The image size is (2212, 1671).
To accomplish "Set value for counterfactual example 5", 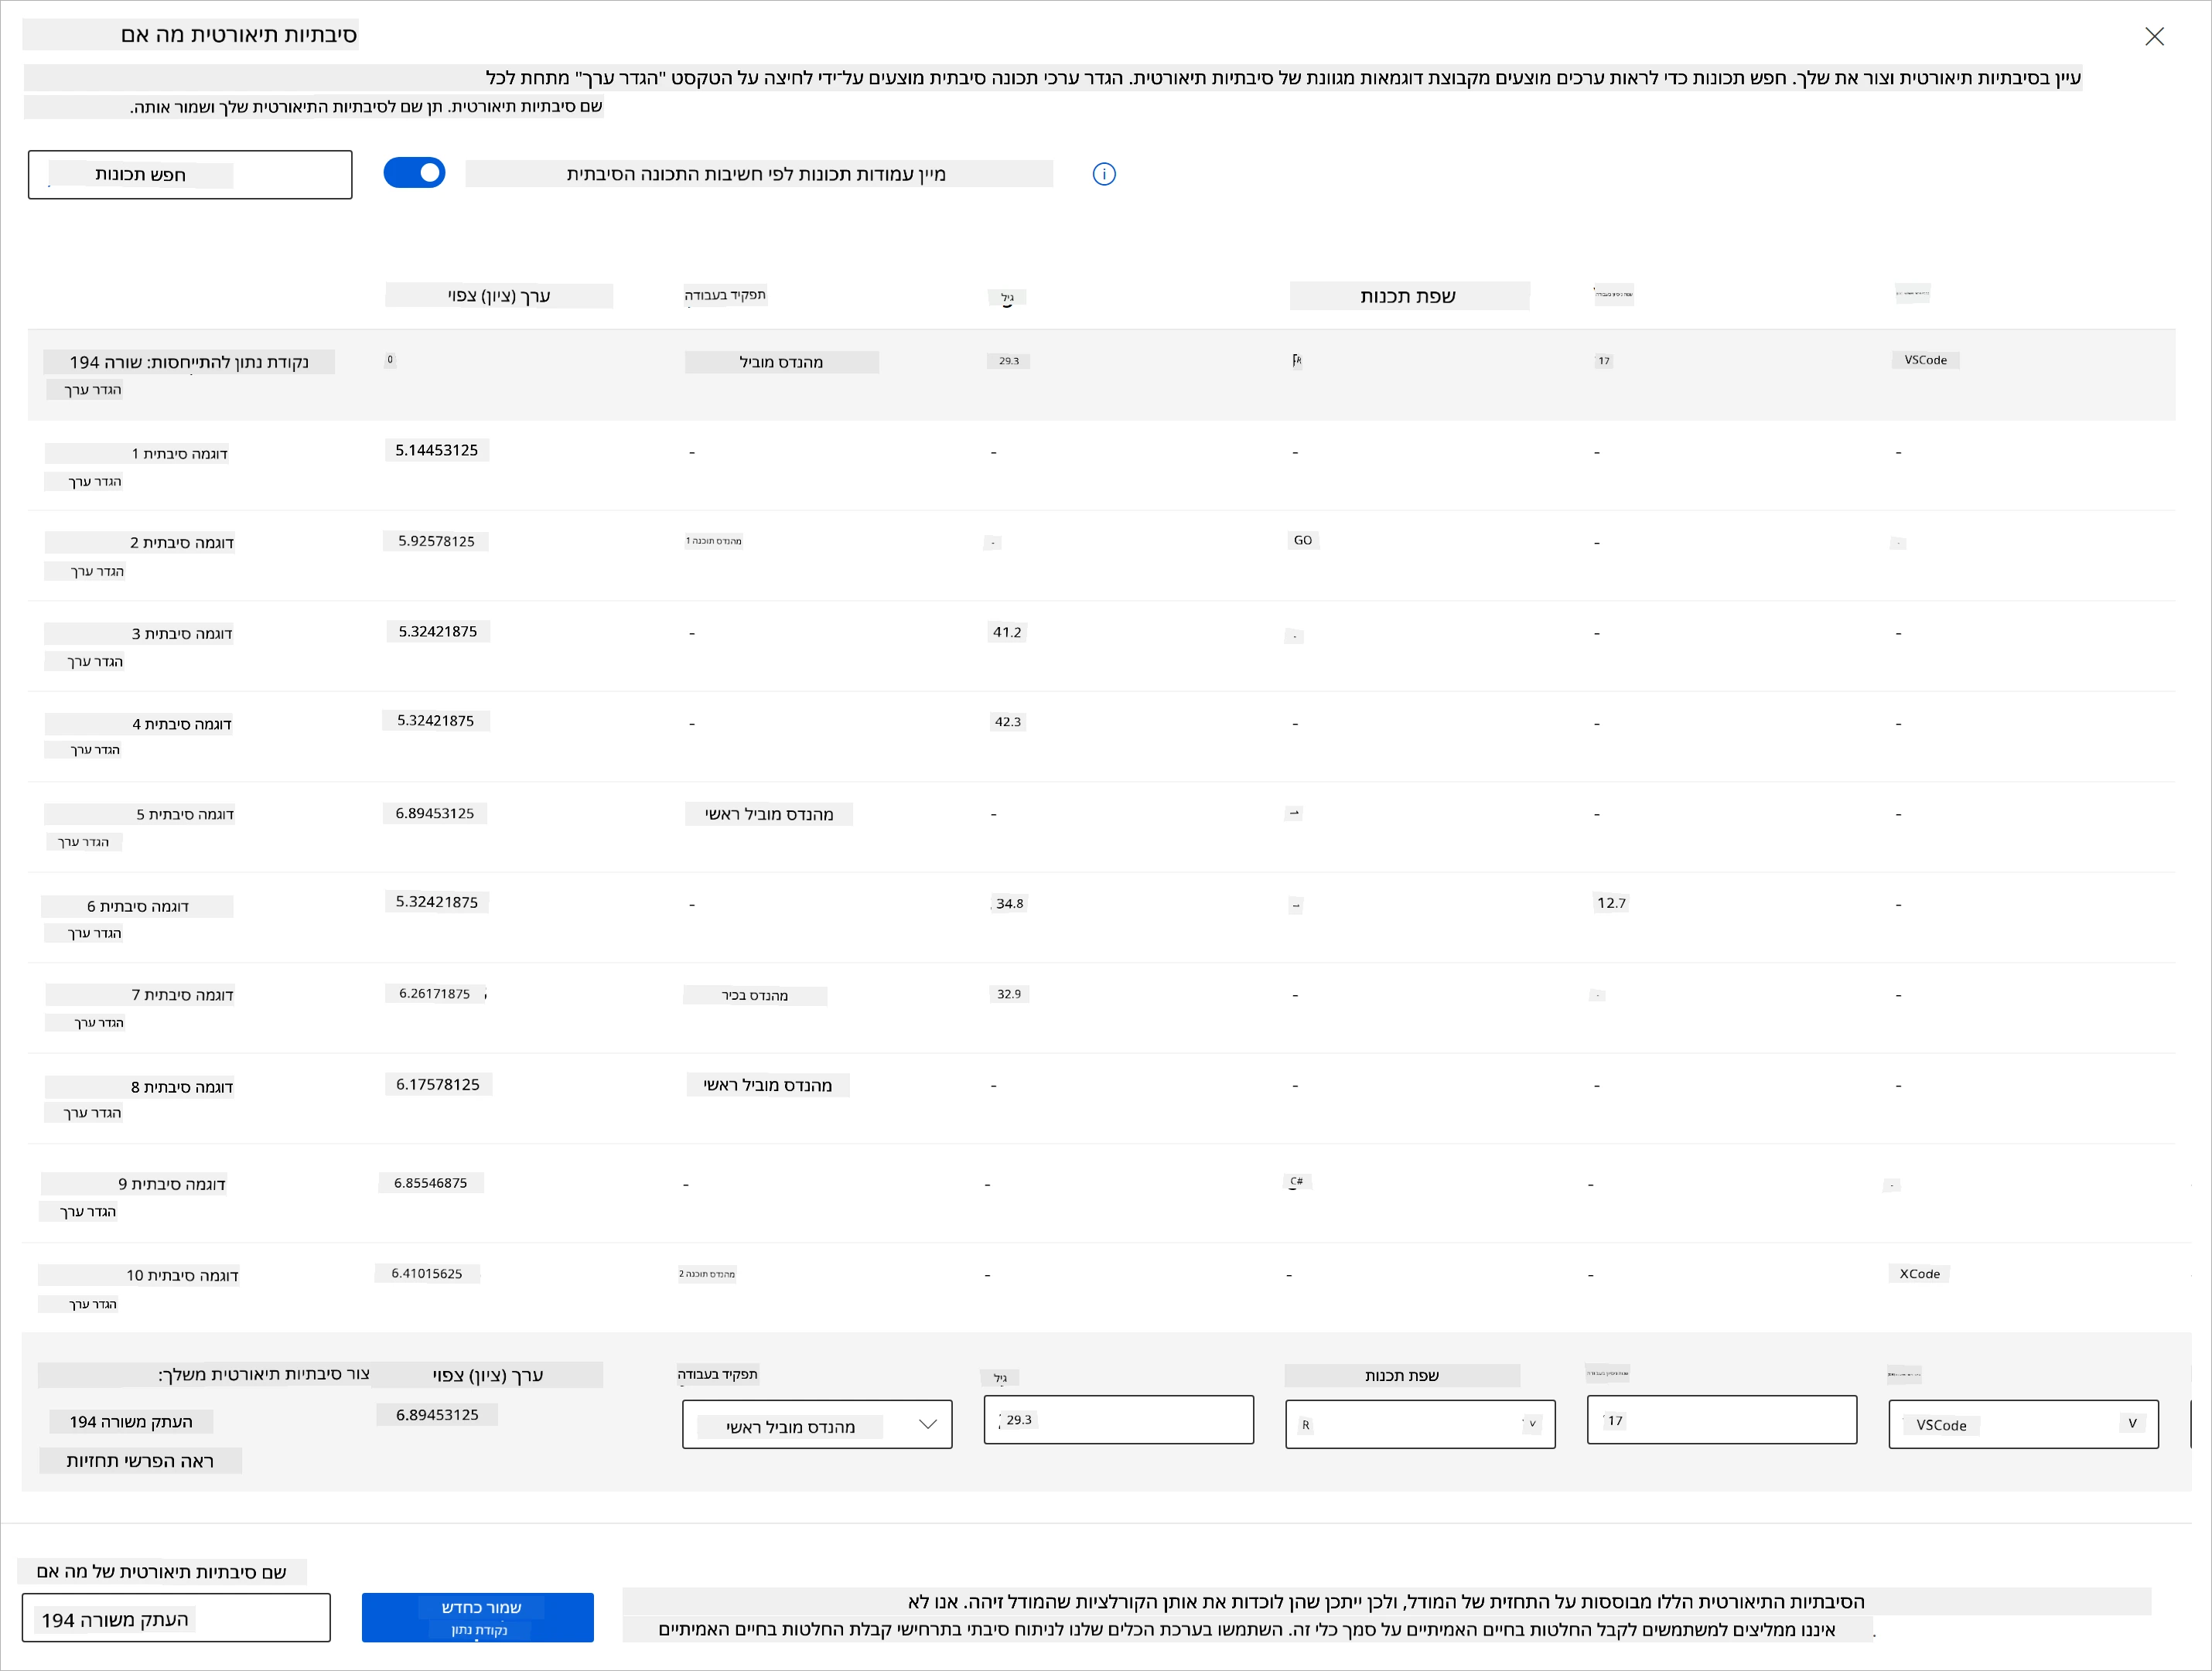I will (84, 842).
